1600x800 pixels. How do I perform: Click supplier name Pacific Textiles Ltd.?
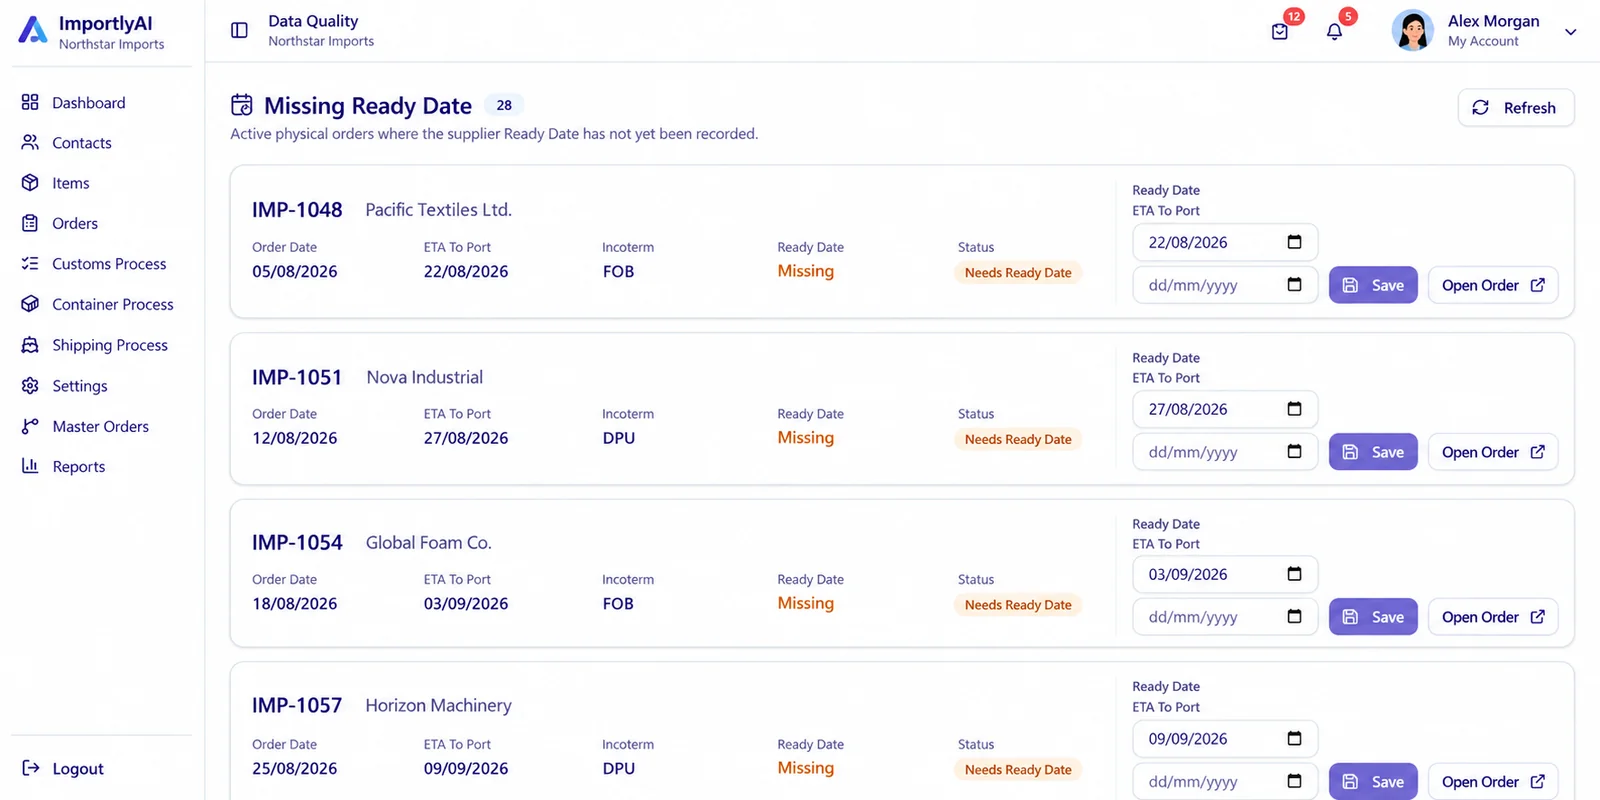(438, 210)
